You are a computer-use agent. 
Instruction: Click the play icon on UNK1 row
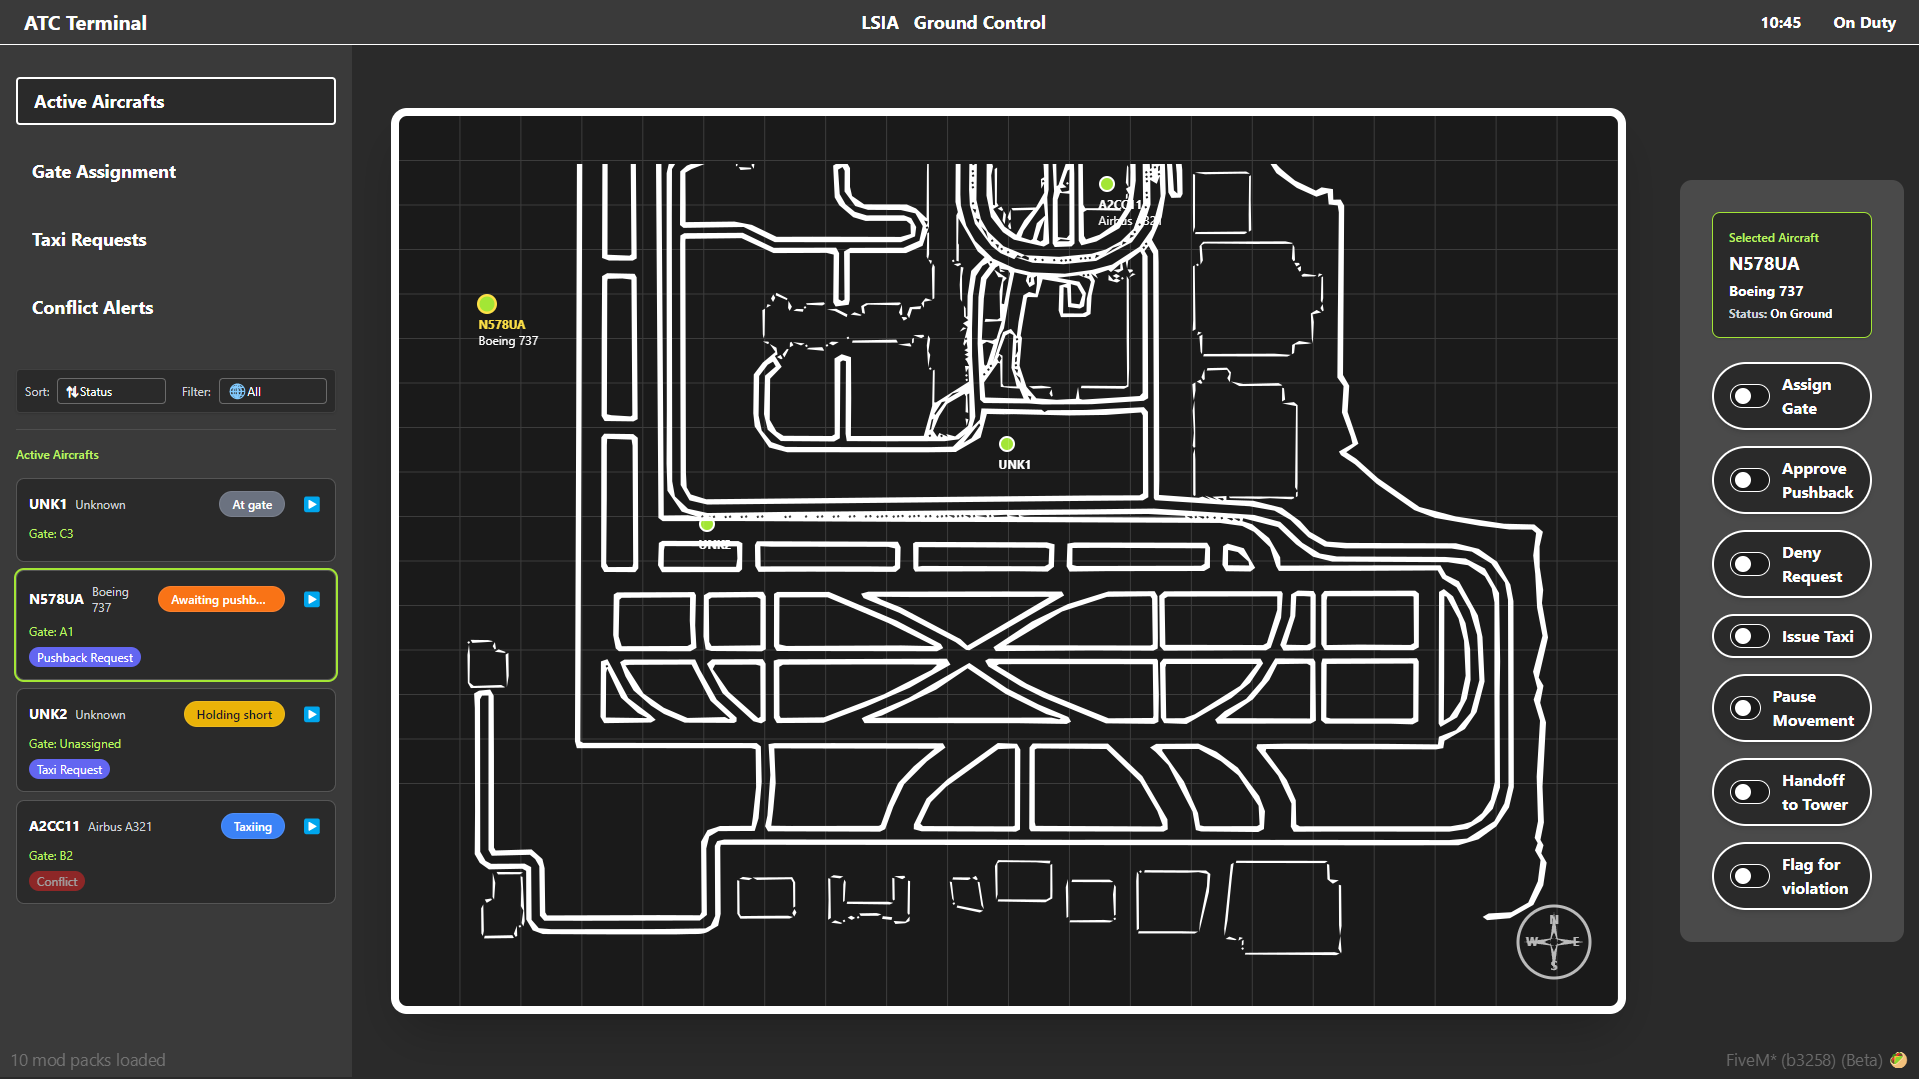pyautogui.click(x=312, y=505)
